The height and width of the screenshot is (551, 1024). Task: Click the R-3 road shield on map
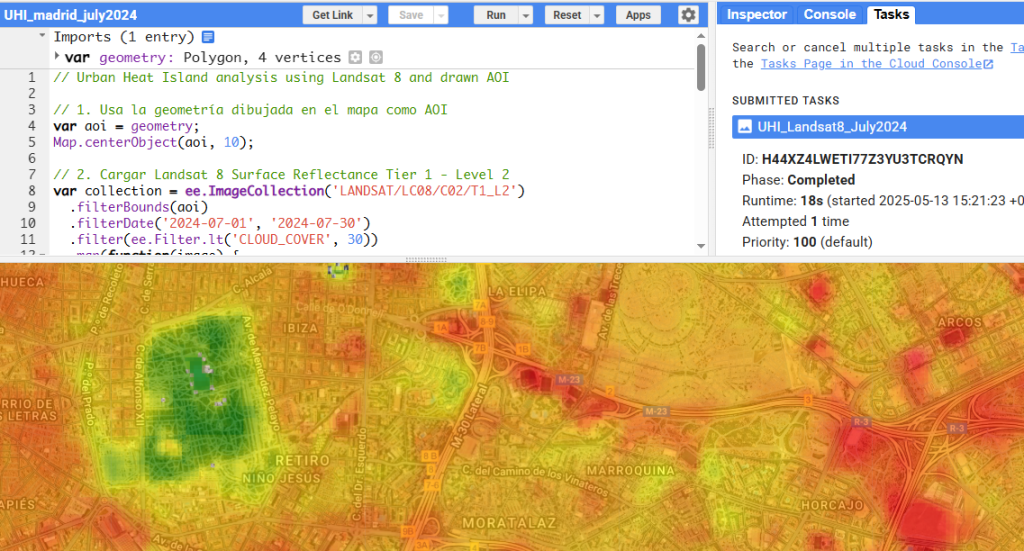pos(956,428)
